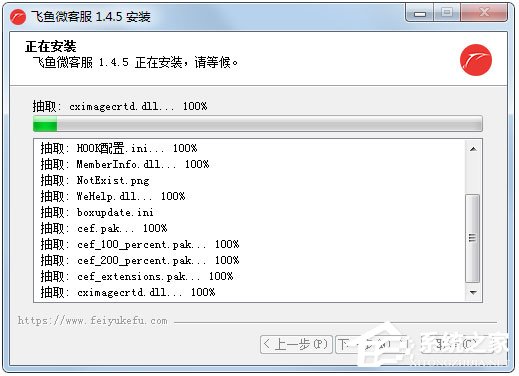The width and height of the screenshot is (519, 376).
Task: Click the '飞鱼微客服 1.4.5 正在安装，请等候。' subtitle
Action: [x=135, y=62]
